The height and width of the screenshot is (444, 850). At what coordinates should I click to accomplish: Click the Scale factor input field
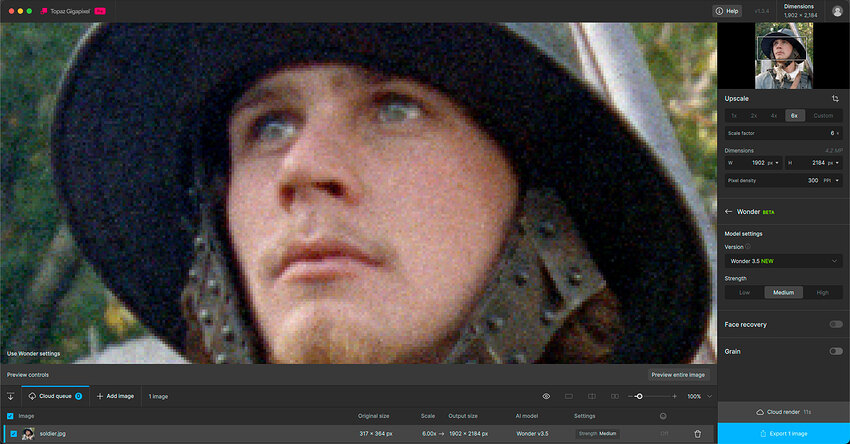click(783, 133)
